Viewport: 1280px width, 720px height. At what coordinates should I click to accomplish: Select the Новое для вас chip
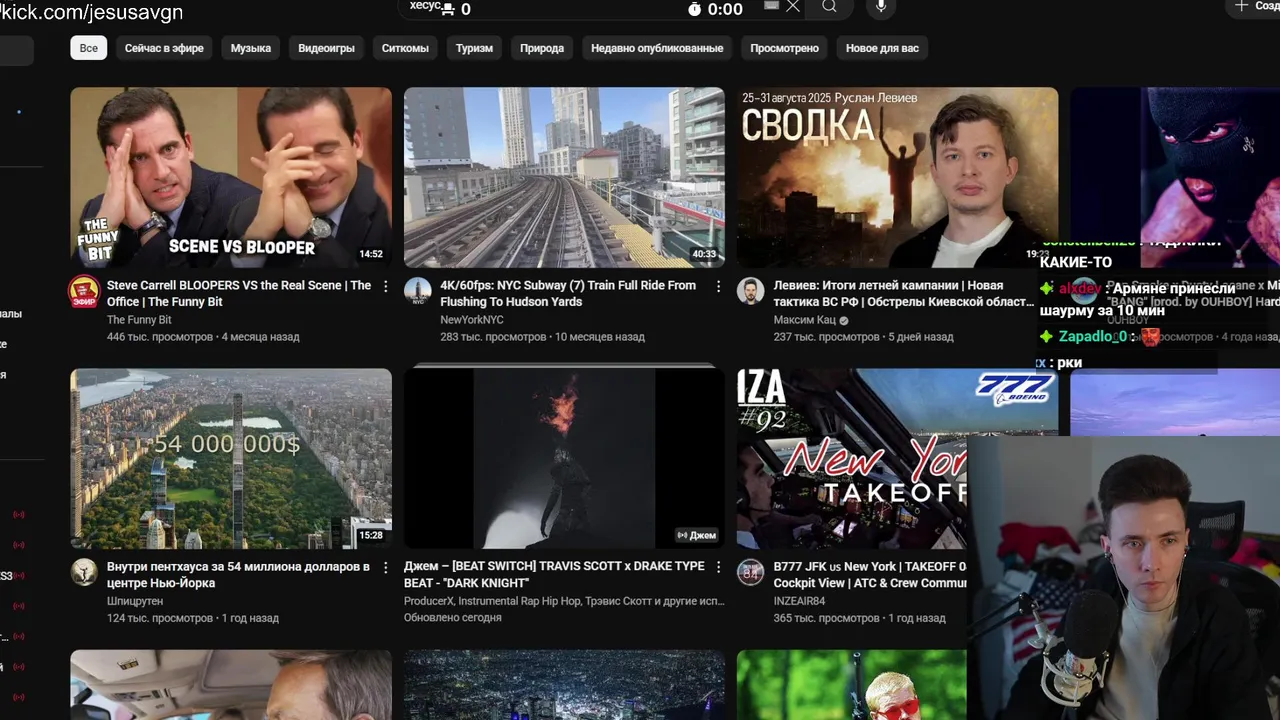click(882, 48)
